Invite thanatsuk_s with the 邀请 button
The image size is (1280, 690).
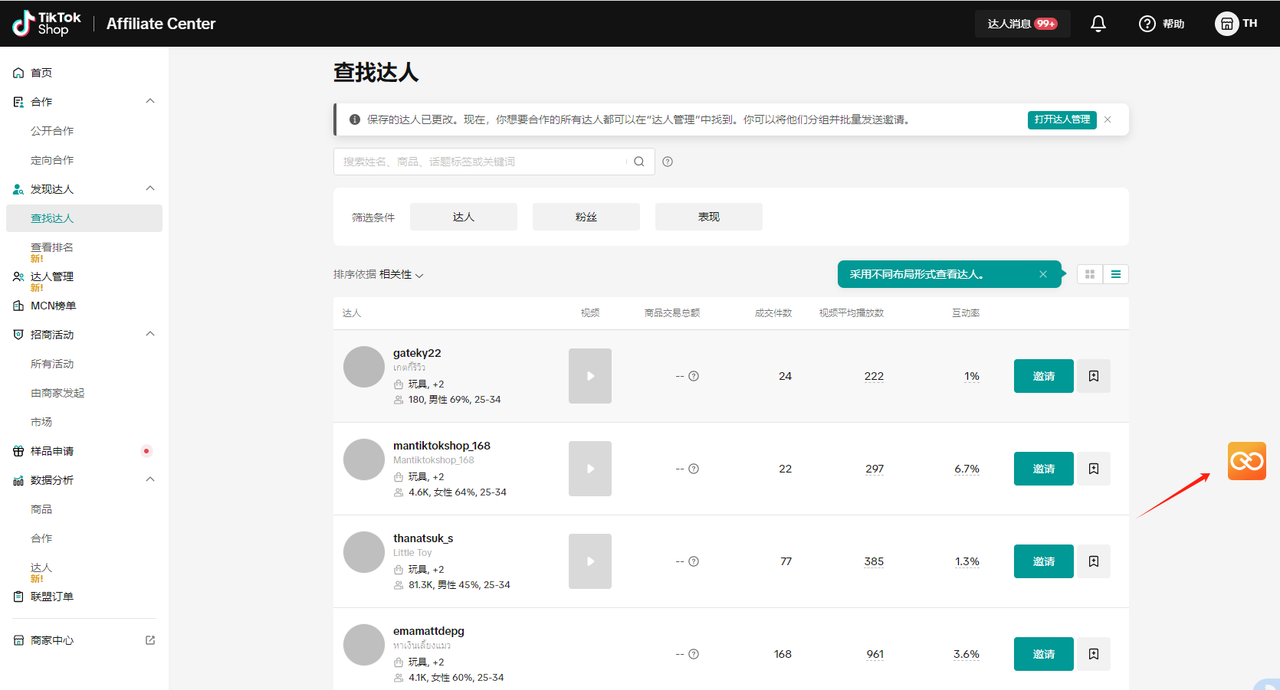[1044, 561]
